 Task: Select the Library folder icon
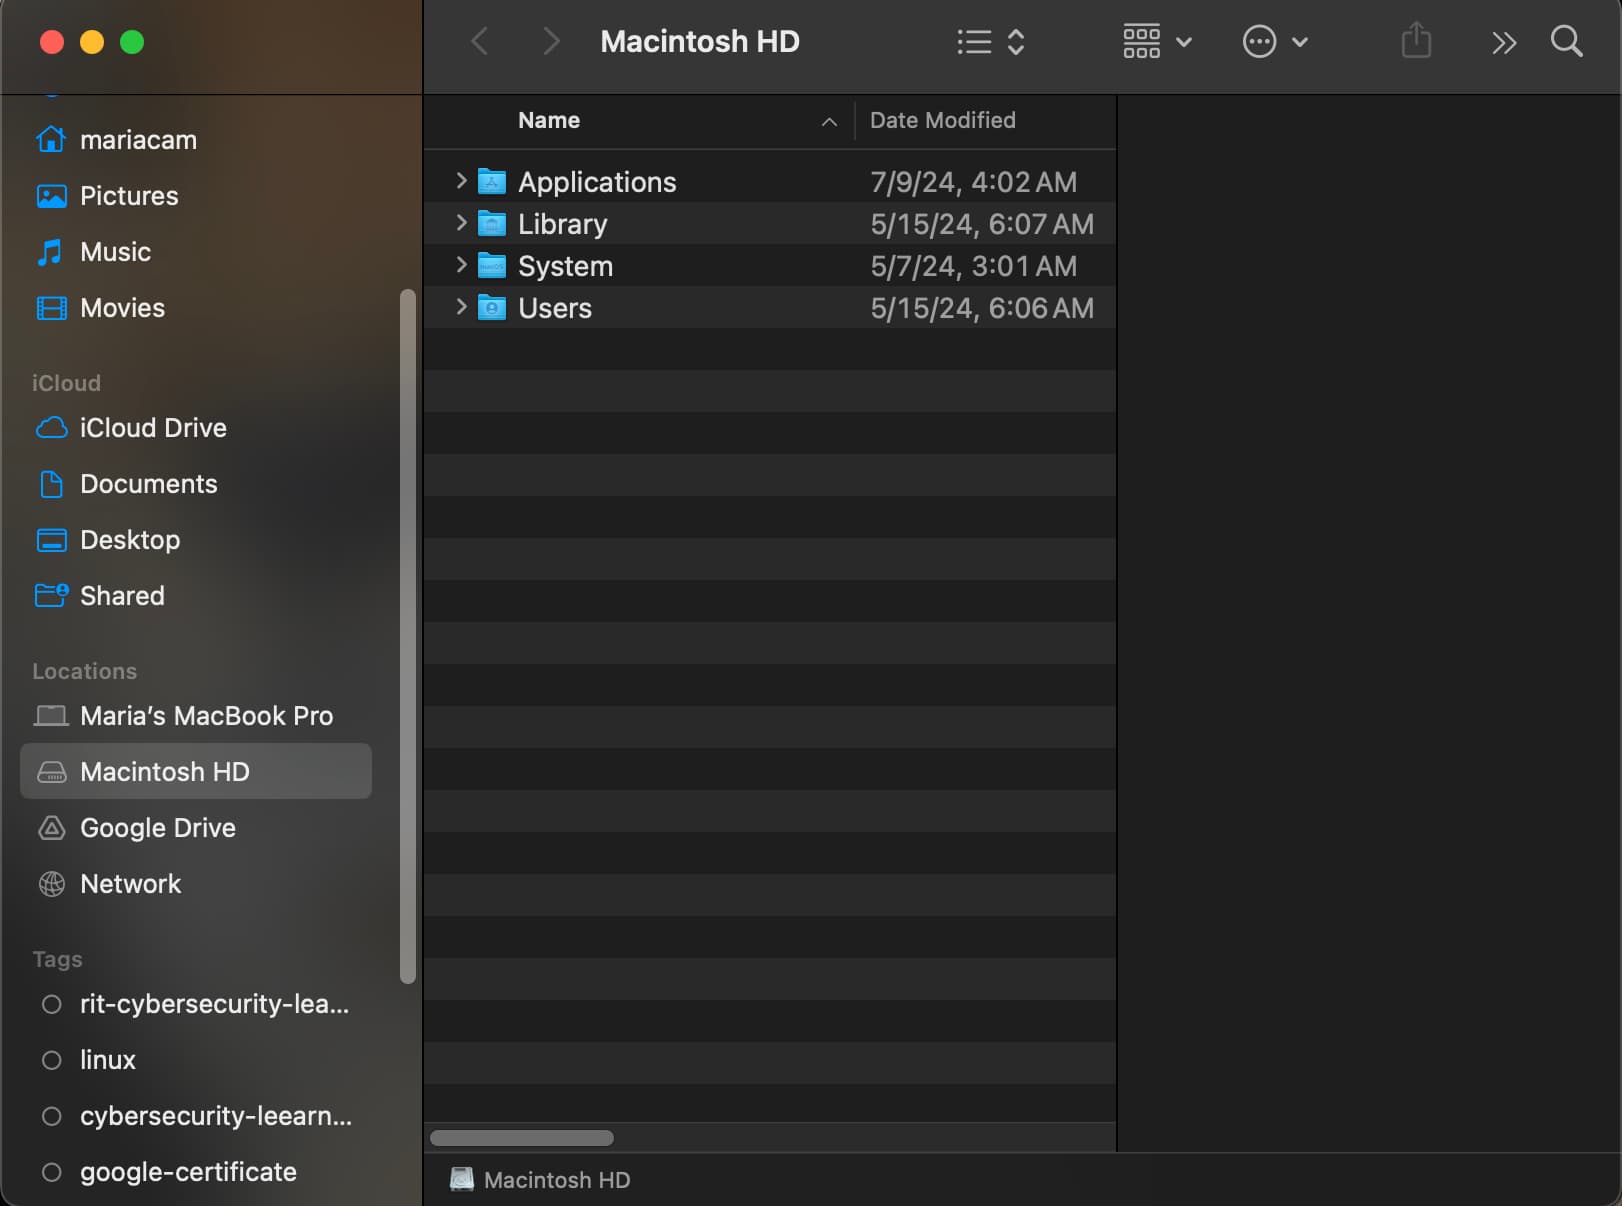pos(492,223)
